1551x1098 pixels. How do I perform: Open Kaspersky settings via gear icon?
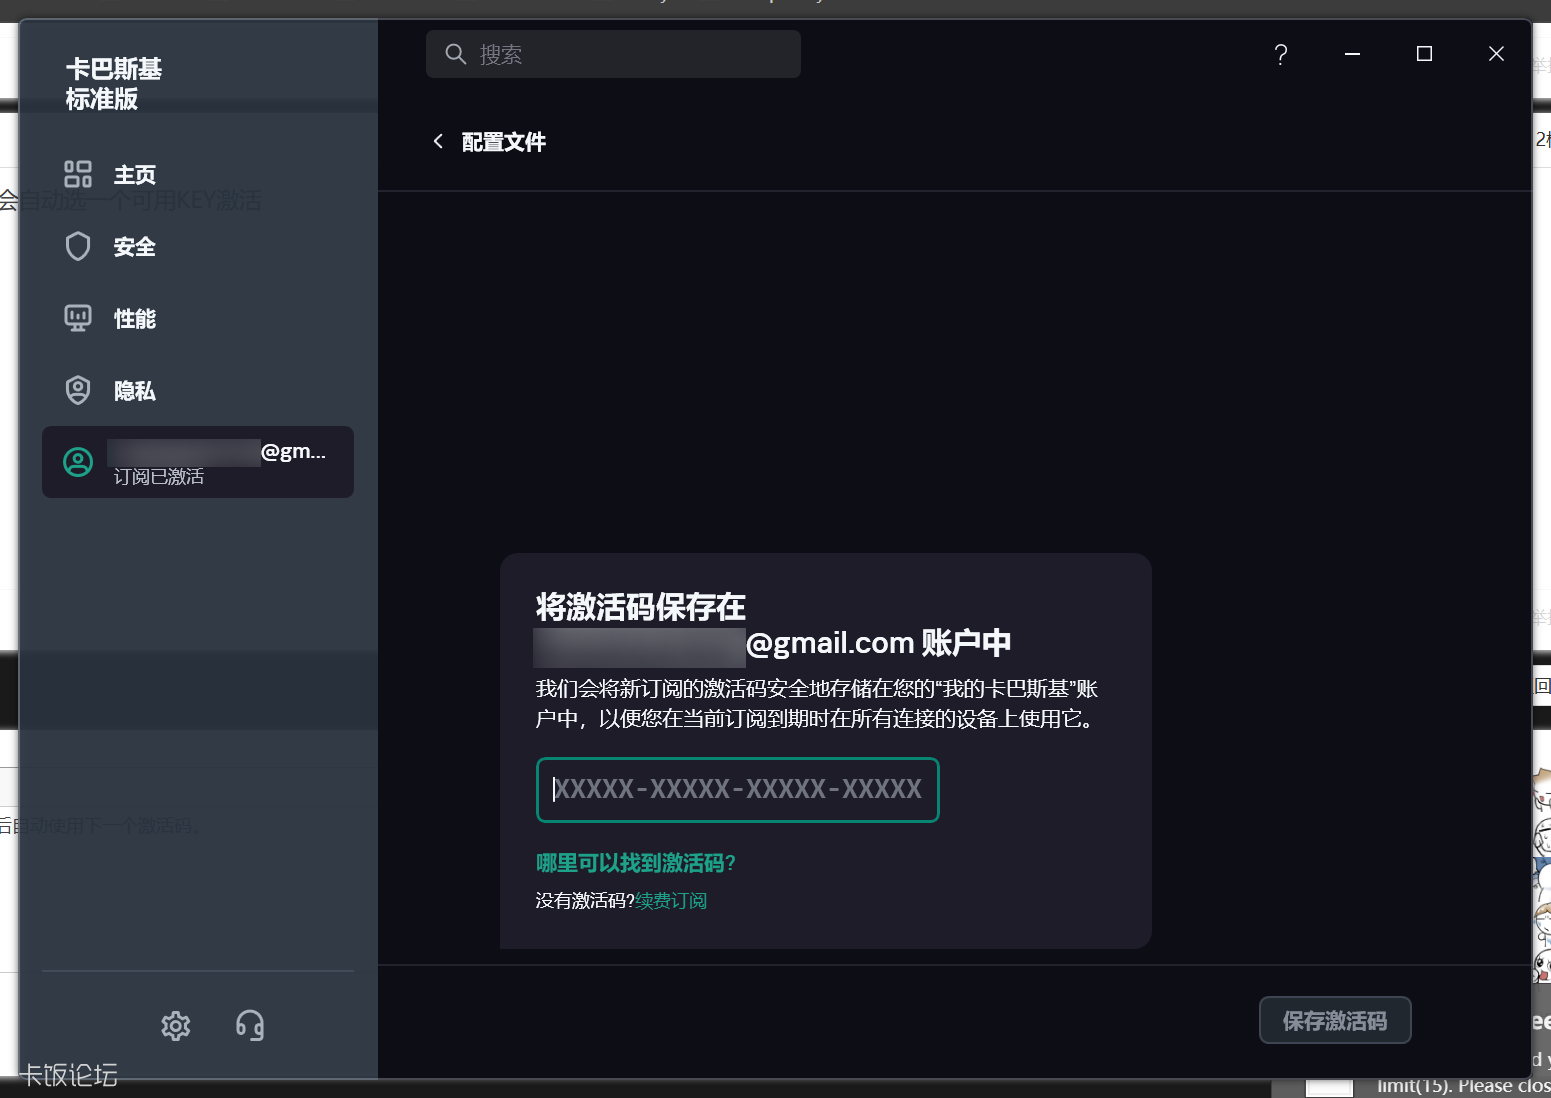point(175,1025)
